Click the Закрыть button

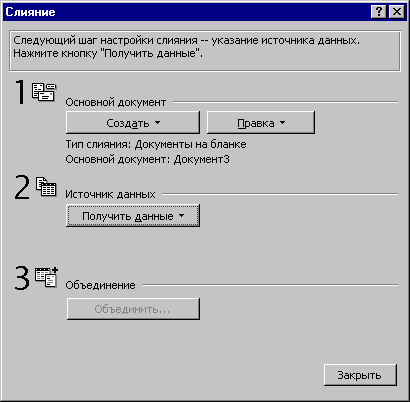(x=360, y=375)
